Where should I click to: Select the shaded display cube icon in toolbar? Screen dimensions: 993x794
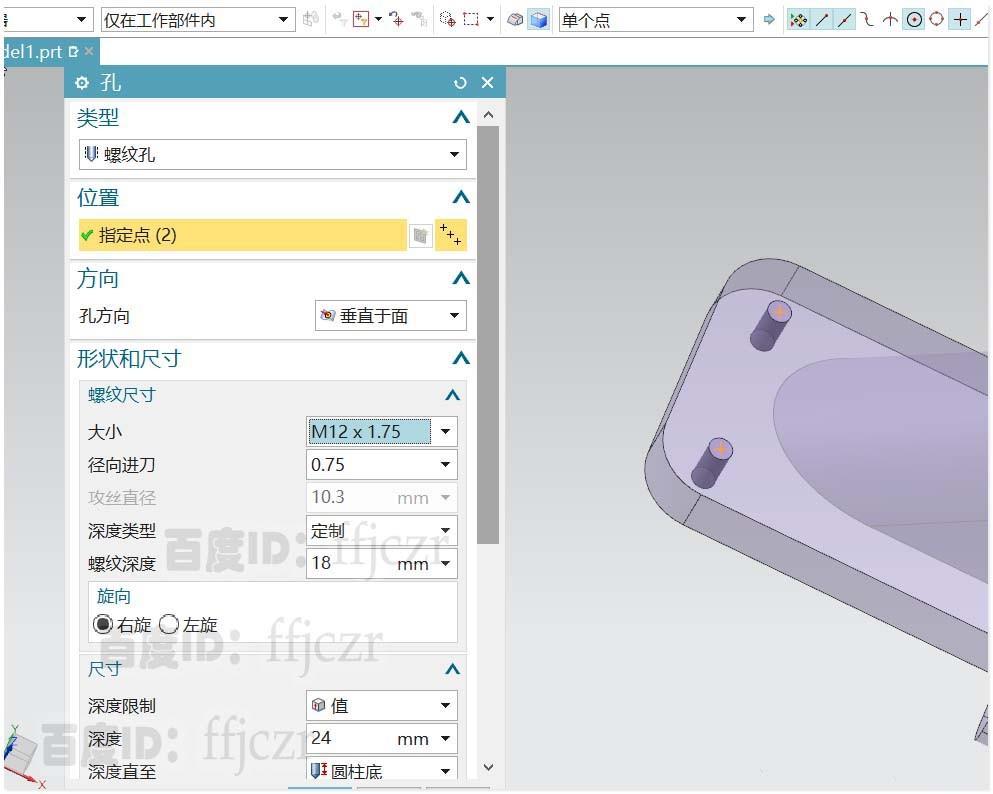537,18
